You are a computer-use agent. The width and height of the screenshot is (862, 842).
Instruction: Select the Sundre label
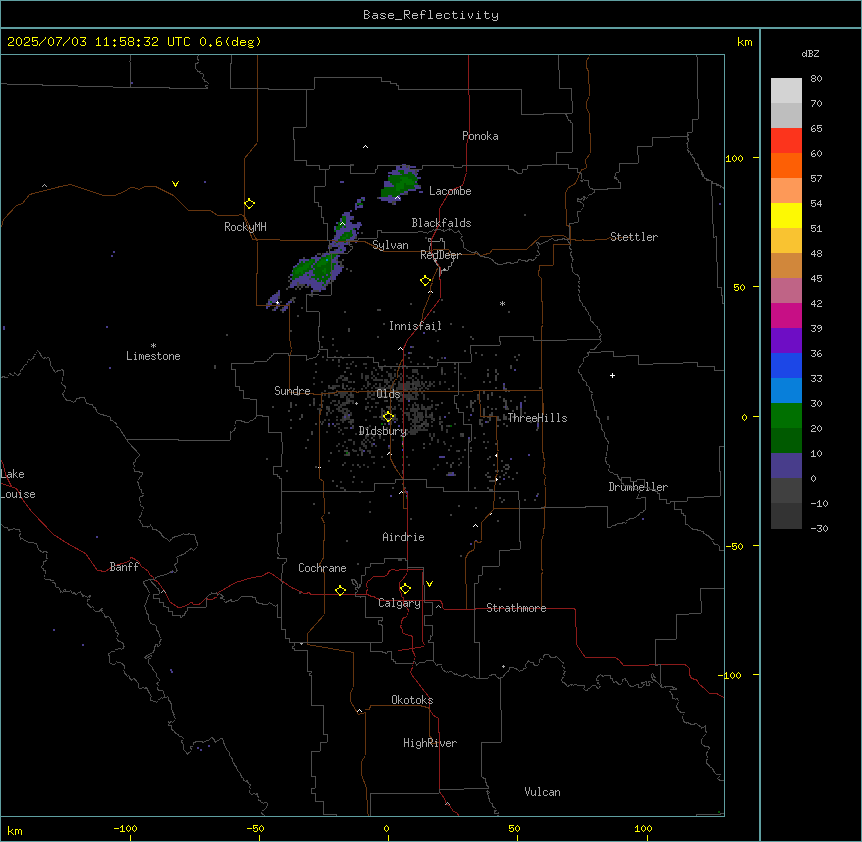pos(292,391)
